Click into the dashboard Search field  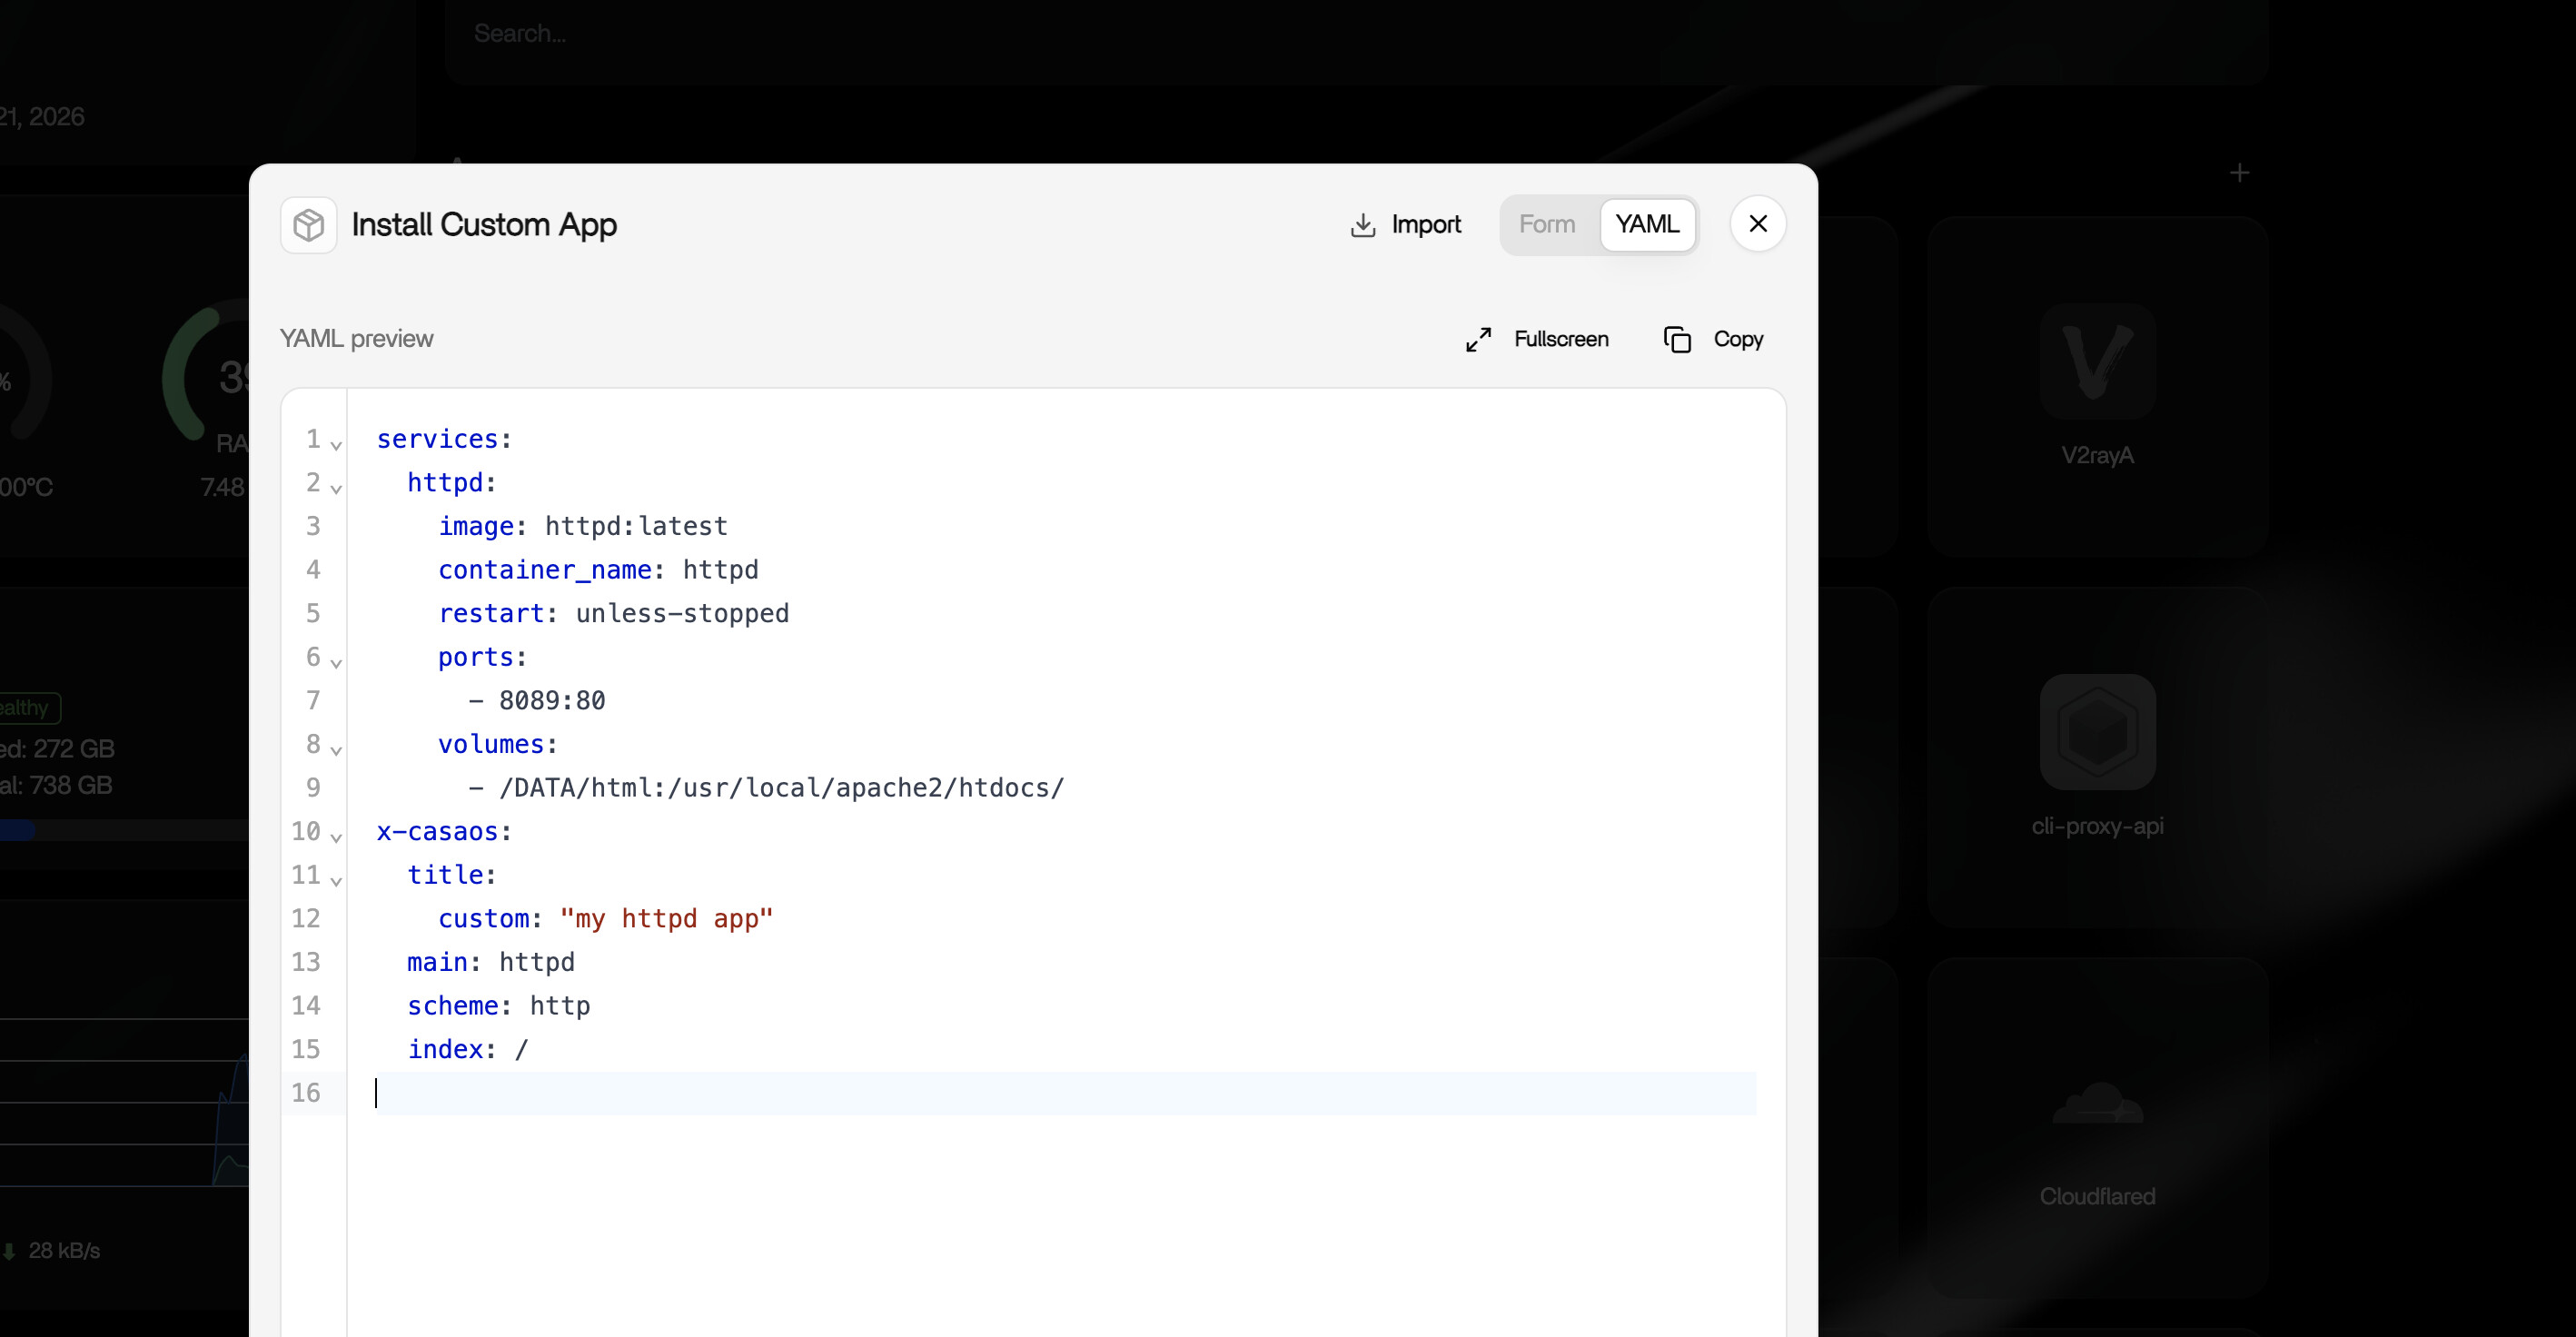(x=1356, y=34)
